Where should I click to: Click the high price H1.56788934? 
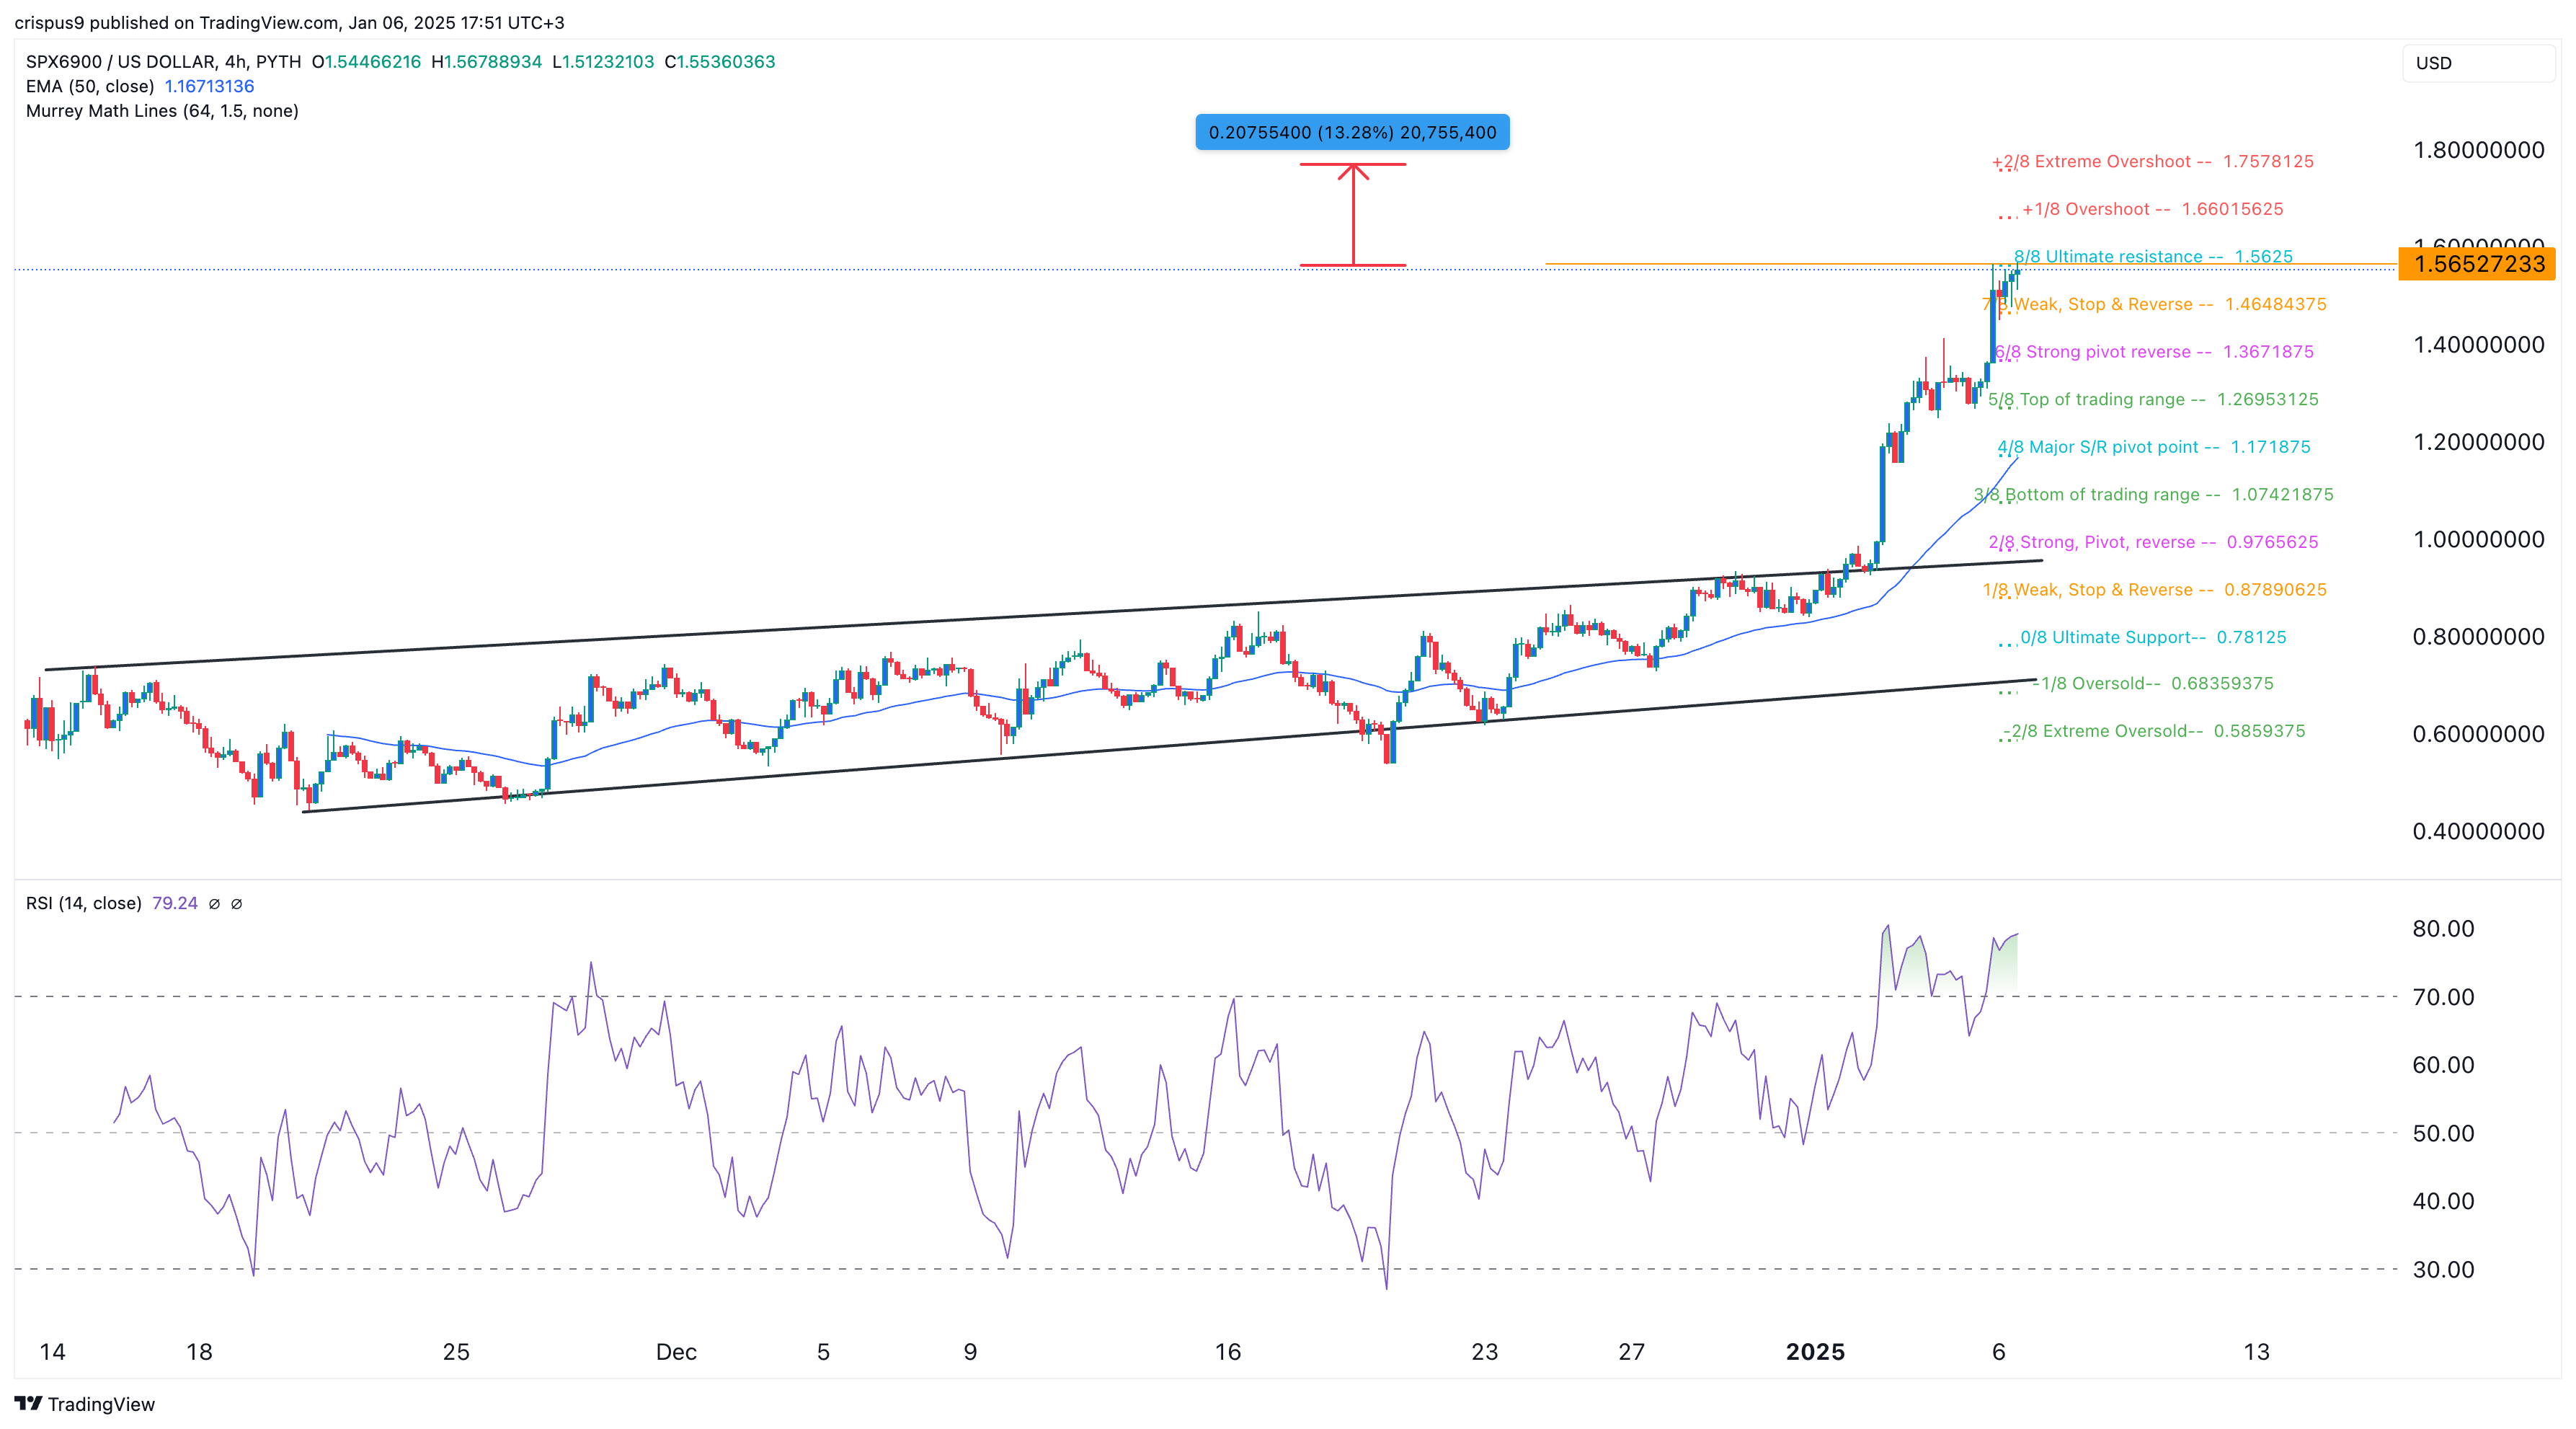pos(487,62)
